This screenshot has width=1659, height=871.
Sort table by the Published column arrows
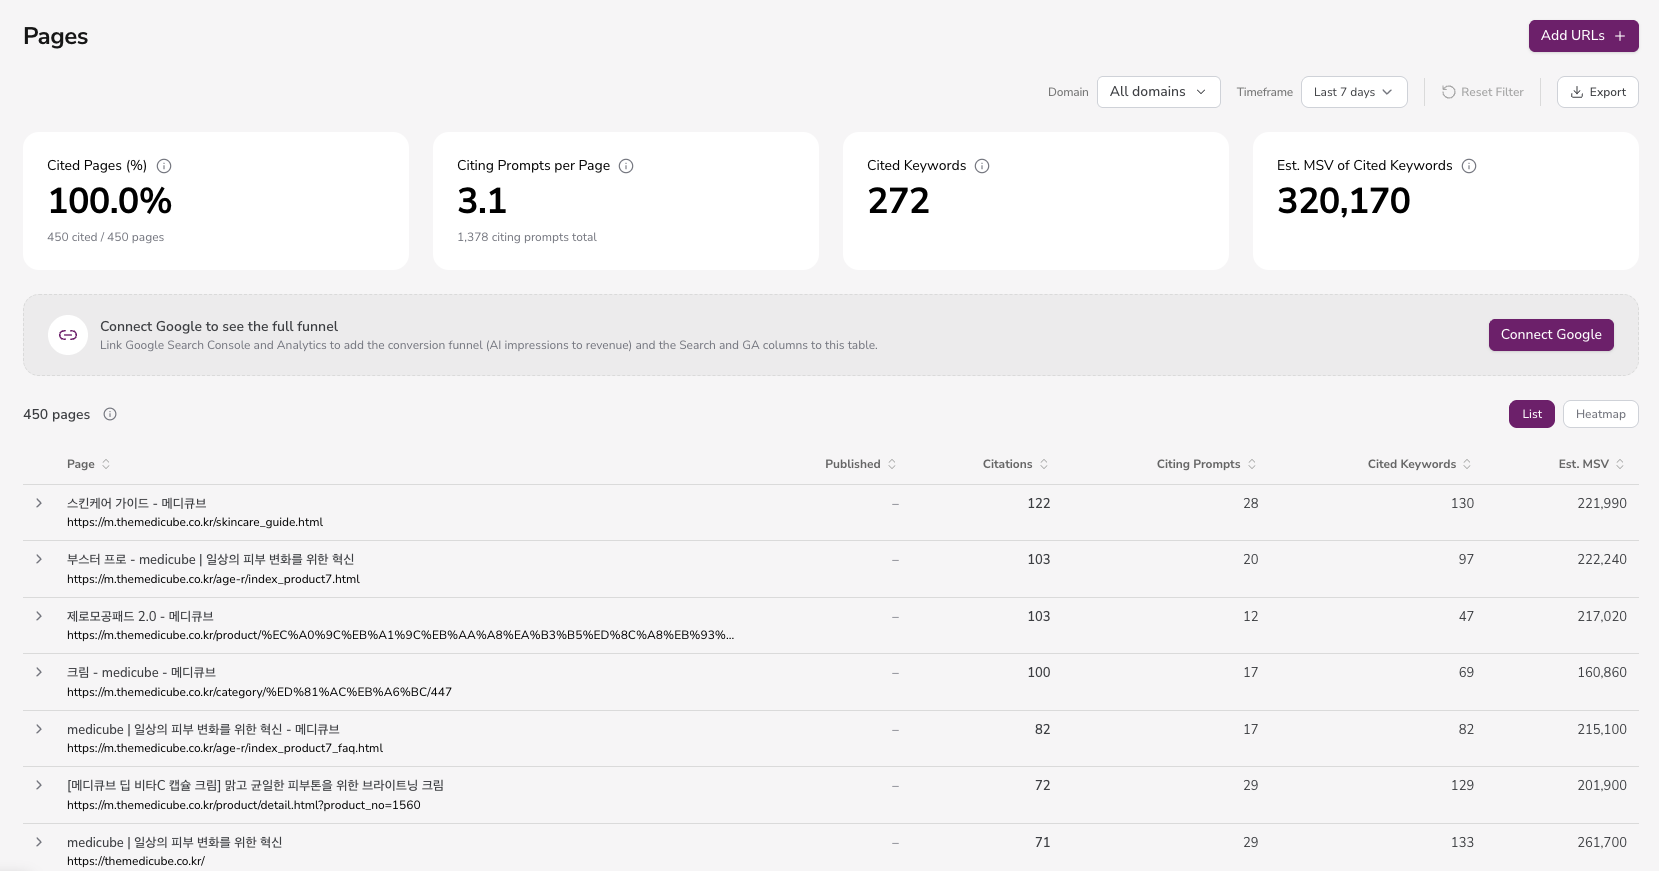tap(892, 464)
